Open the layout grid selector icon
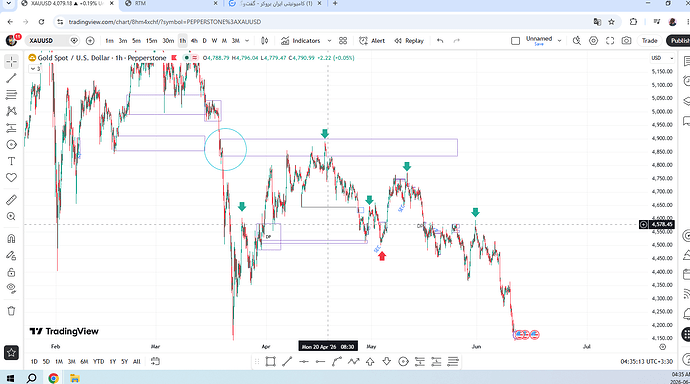Image resolution: width=690 pixels, height=384 pixels. [x=343, y=40]
